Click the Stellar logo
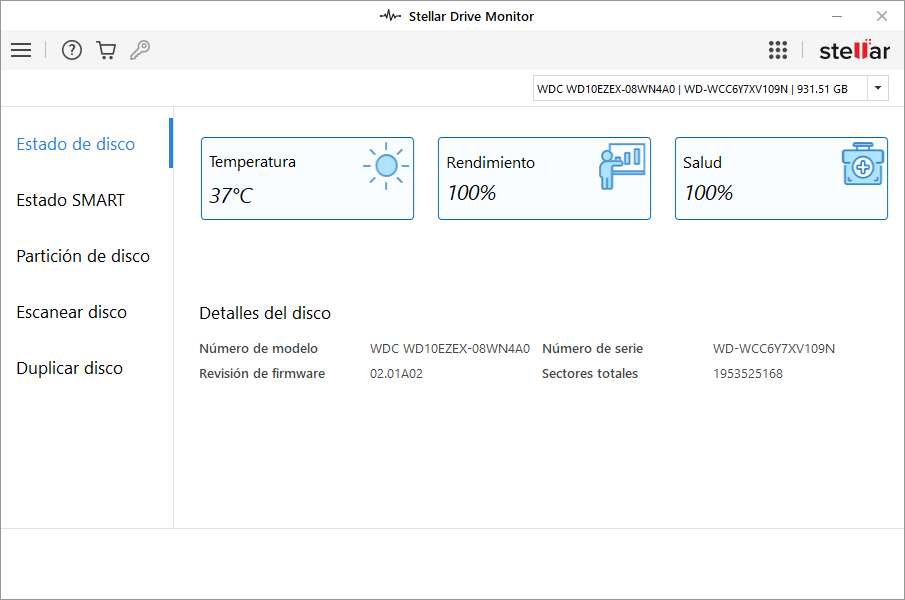Viewport: 905px width, 600px height. [854, 50]
